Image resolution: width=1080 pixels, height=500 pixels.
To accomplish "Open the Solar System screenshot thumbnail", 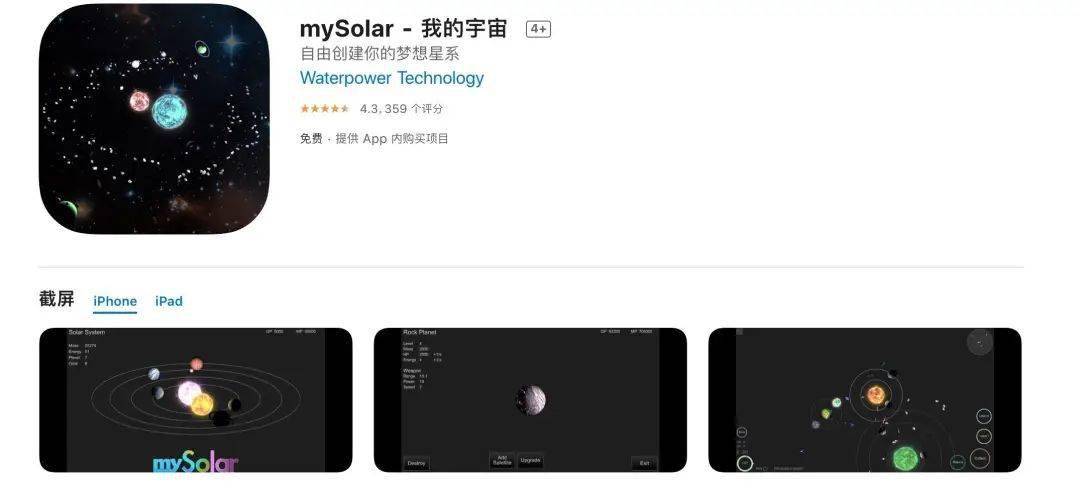I will tap(196, 400).
